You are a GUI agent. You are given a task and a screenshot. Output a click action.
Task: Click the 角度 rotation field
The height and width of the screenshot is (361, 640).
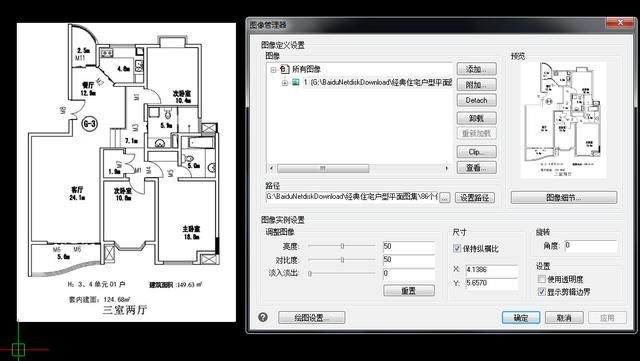coord(591,246)
